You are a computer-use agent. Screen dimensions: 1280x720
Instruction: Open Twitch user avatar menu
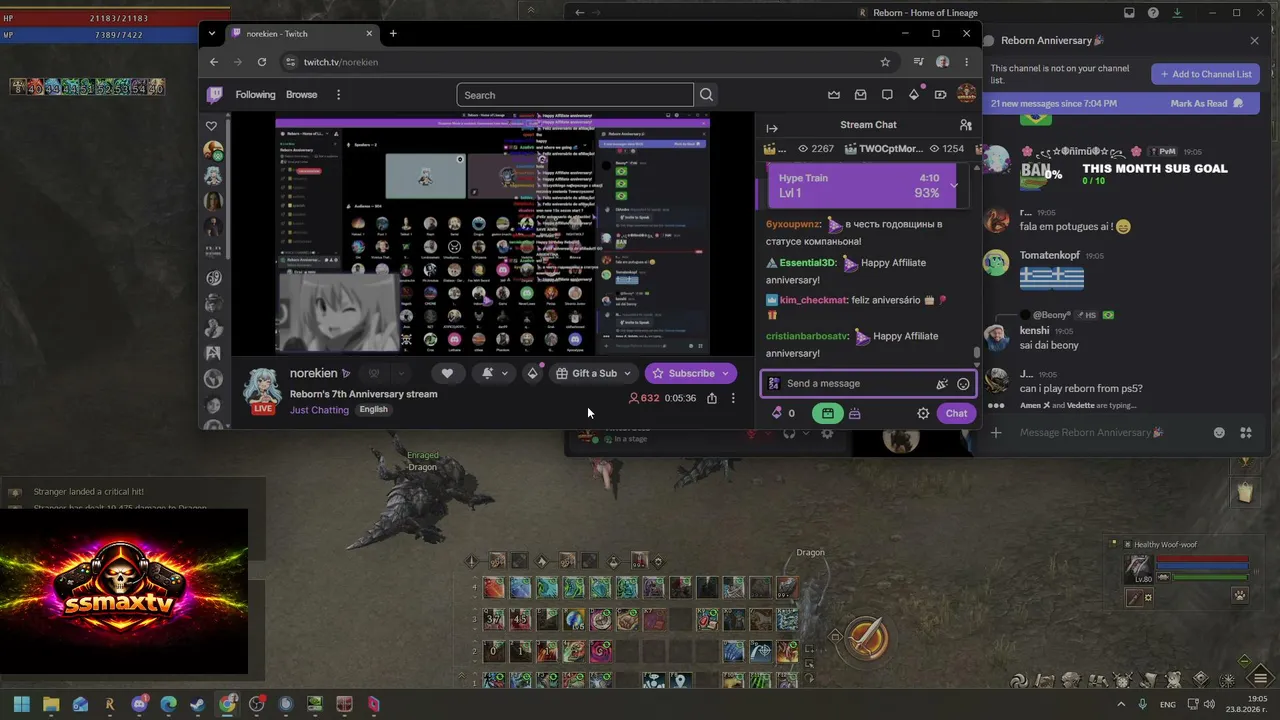tap(966, 94)
